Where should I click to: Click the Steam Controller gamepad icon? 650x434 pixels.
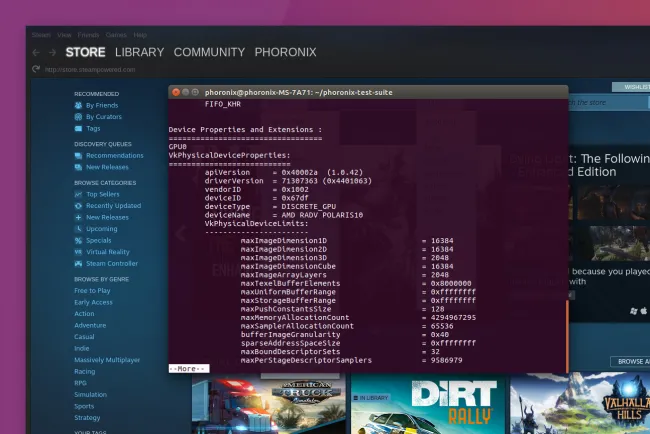click(x=78, y=264)
